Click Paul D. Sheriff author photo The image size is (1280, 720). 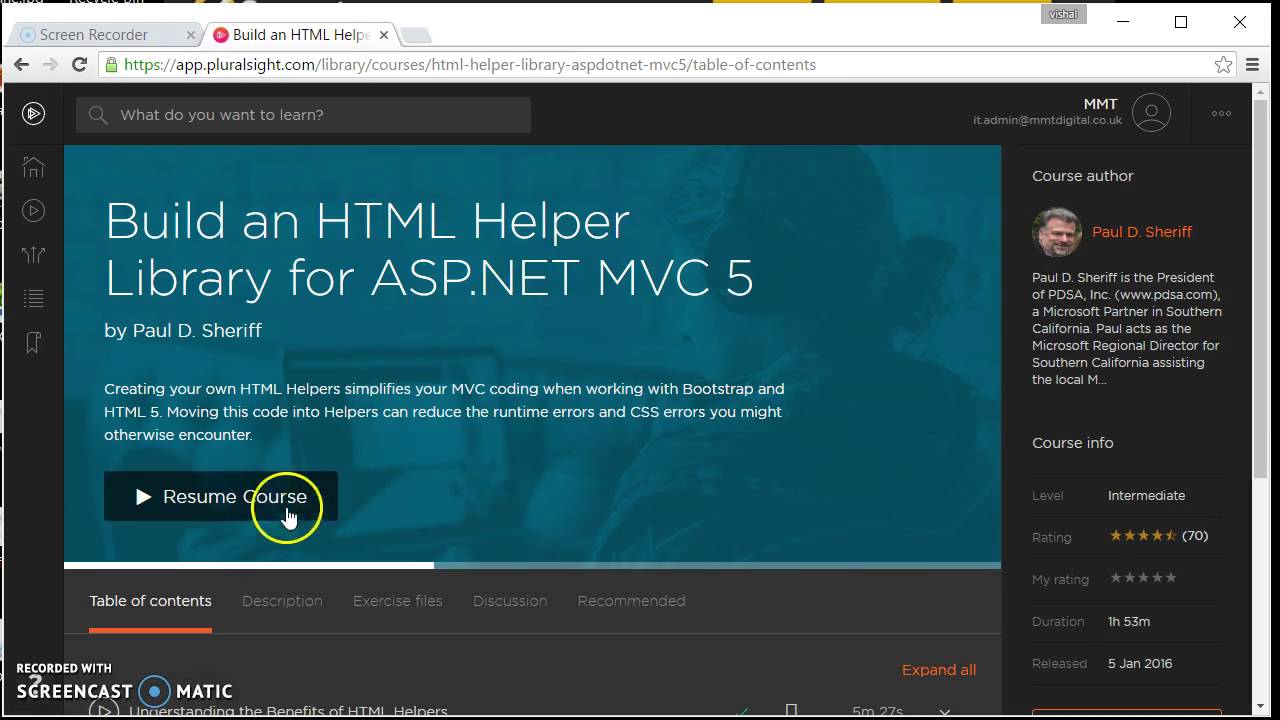pyautogui.click(x=1057, y=232)
